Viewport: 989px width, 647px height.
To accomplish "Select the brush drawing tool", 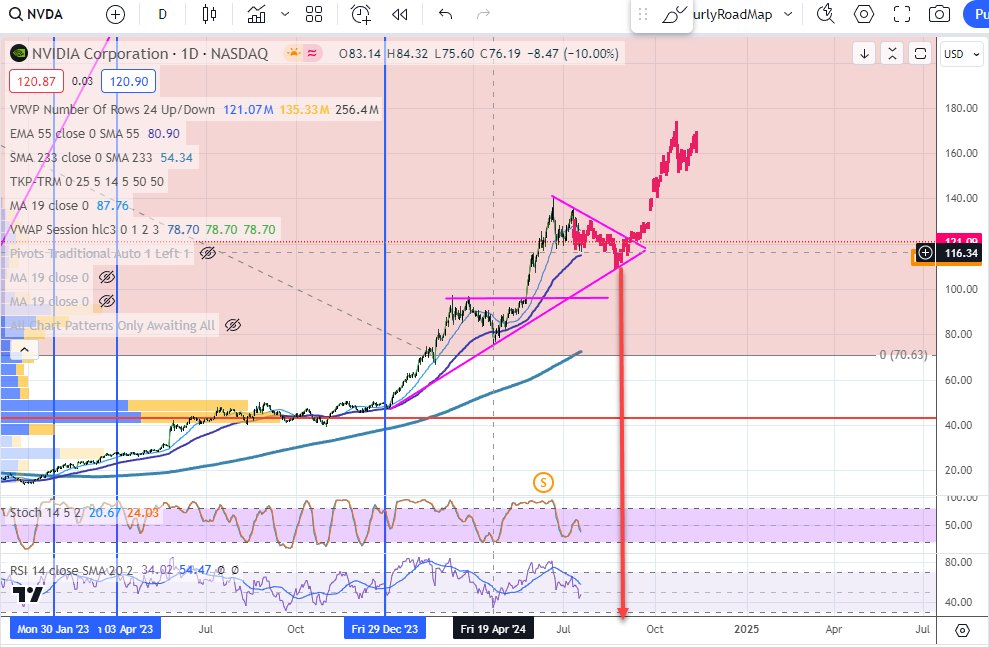I will pyautogui.click(x=674, y=14).
